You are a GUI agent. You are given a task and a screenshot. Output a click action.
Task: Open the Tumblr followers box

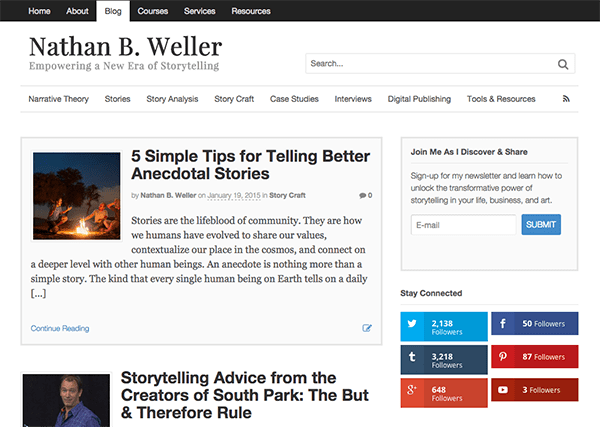tap(444, 359)
